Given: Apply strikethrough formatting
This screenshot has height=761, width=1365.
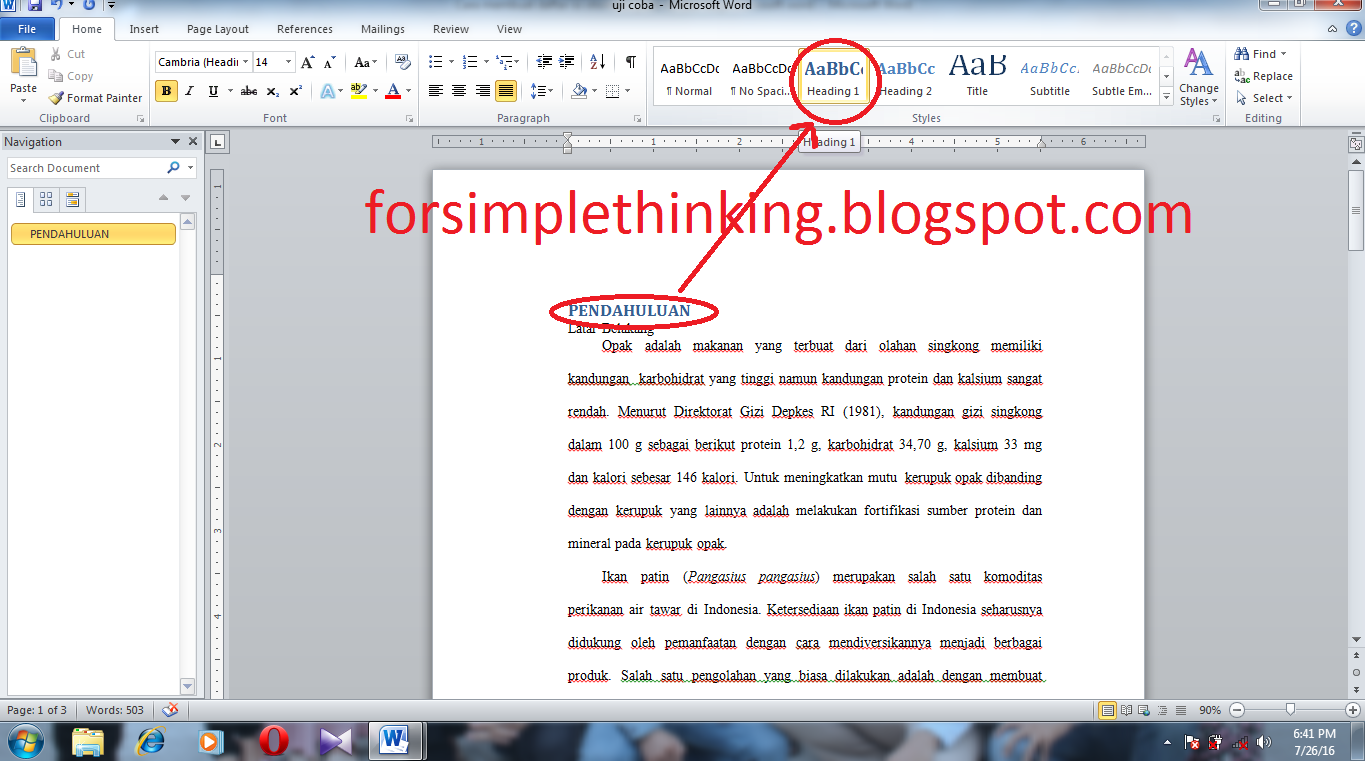Looking at the screenshot, I should 247,91.
